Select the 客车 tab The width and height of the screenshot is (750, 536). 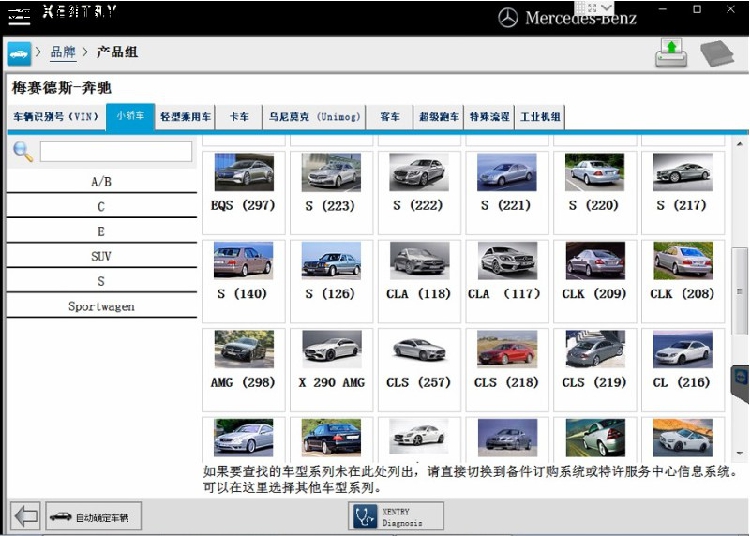tap(390, 117)
